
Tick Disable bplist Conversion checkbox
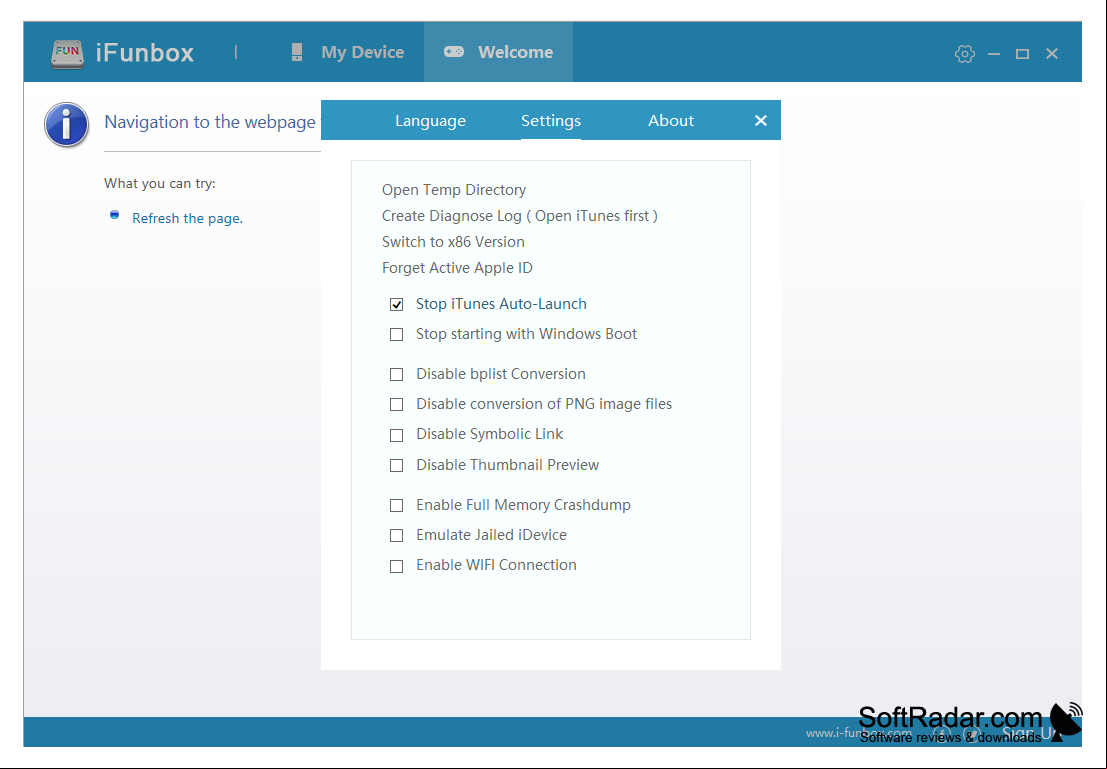(397, 374)
